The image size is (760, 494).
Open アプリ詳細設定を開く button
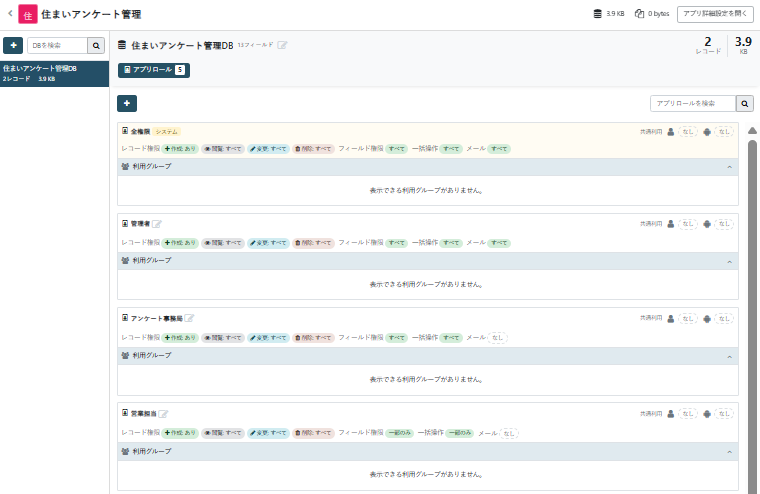[715, 14]
